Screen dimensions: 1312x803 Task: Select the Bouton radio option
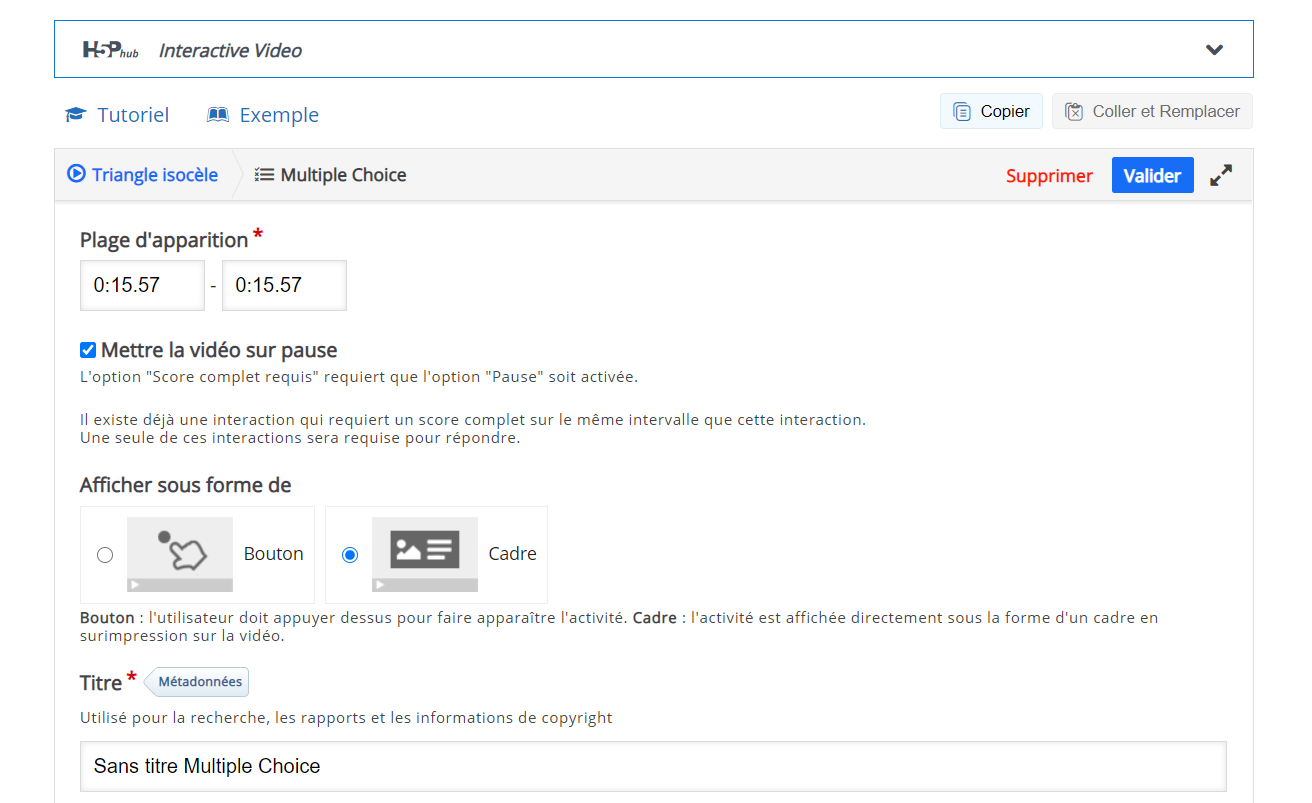(105, 555)
